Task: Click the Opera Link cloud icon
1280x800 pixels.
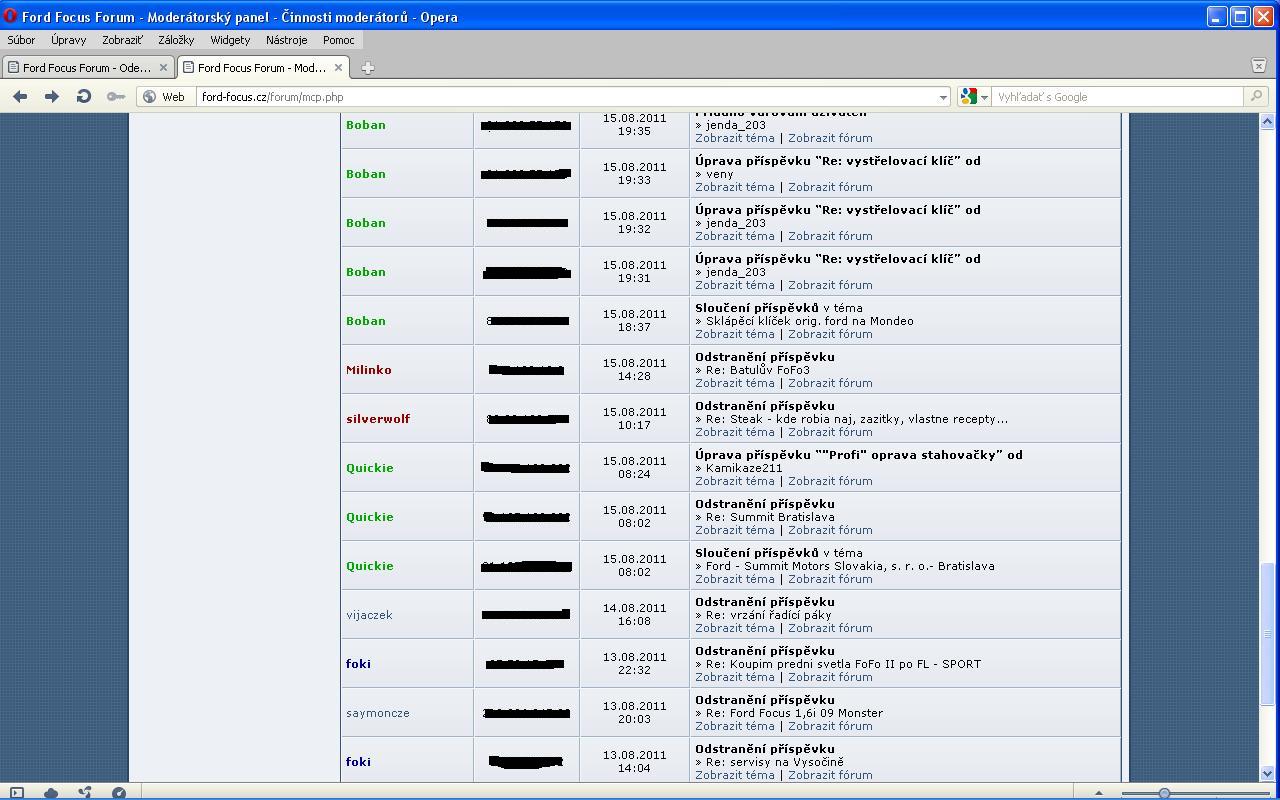Action: 50,793
